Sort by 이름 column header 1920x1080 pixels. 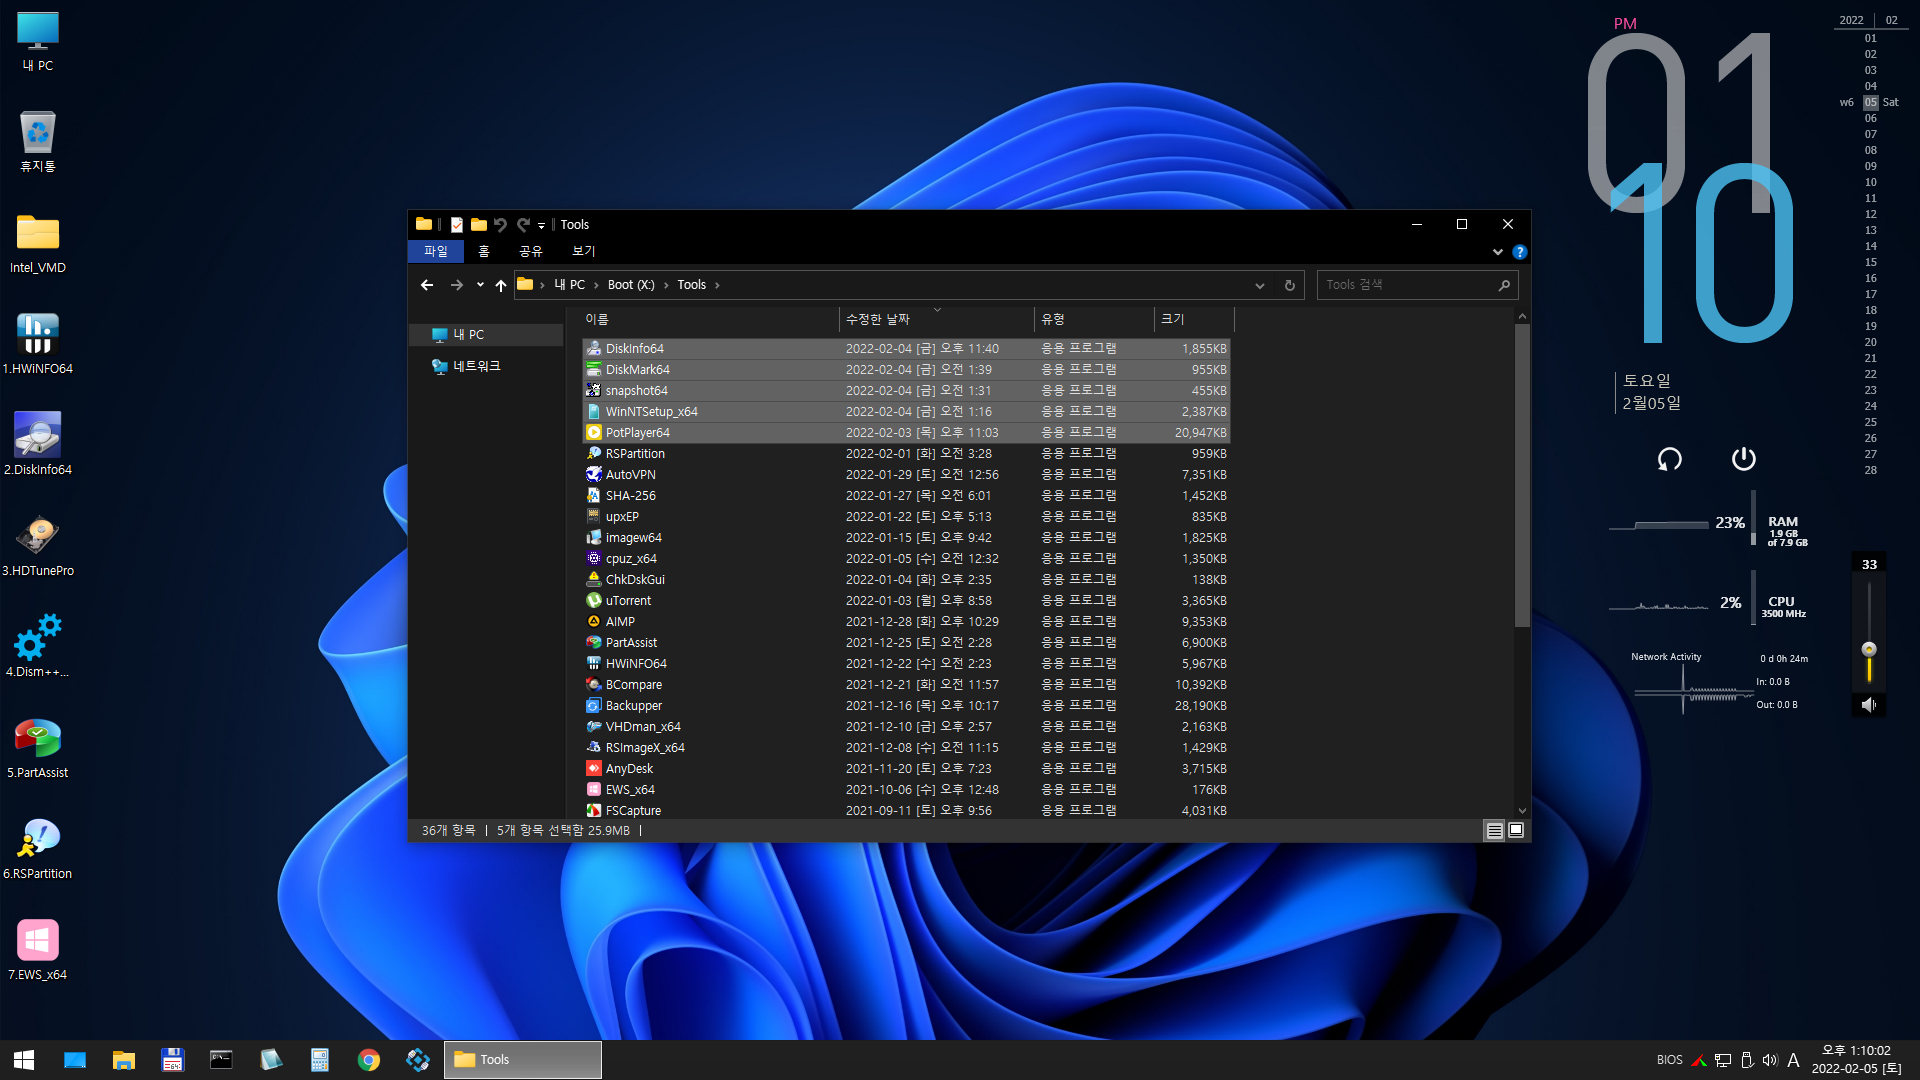coord(710,319)
